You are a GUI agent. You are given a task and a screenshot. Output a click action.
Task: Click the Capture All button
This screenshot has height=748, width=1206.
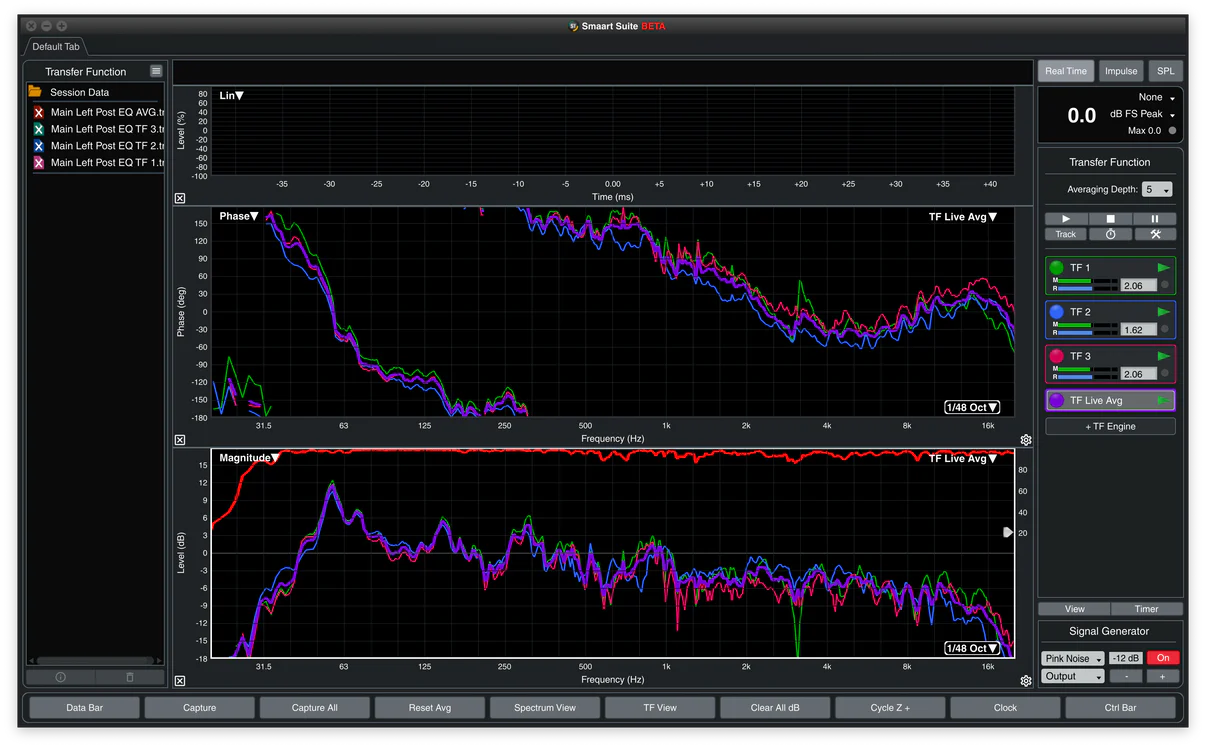click(x=315, y=707)
